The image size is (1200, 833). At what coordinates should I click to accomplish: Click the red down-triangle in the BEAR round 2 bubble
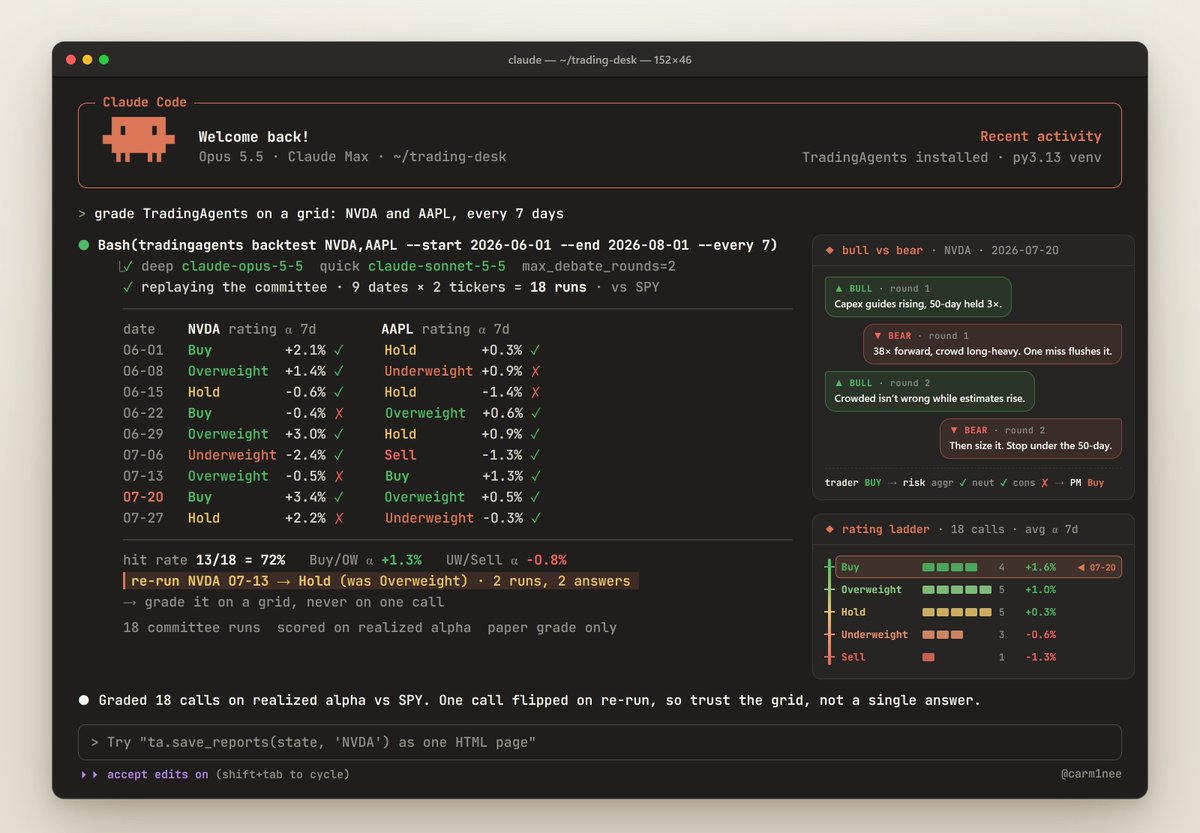pyautogui.click(x=954, y=431)
